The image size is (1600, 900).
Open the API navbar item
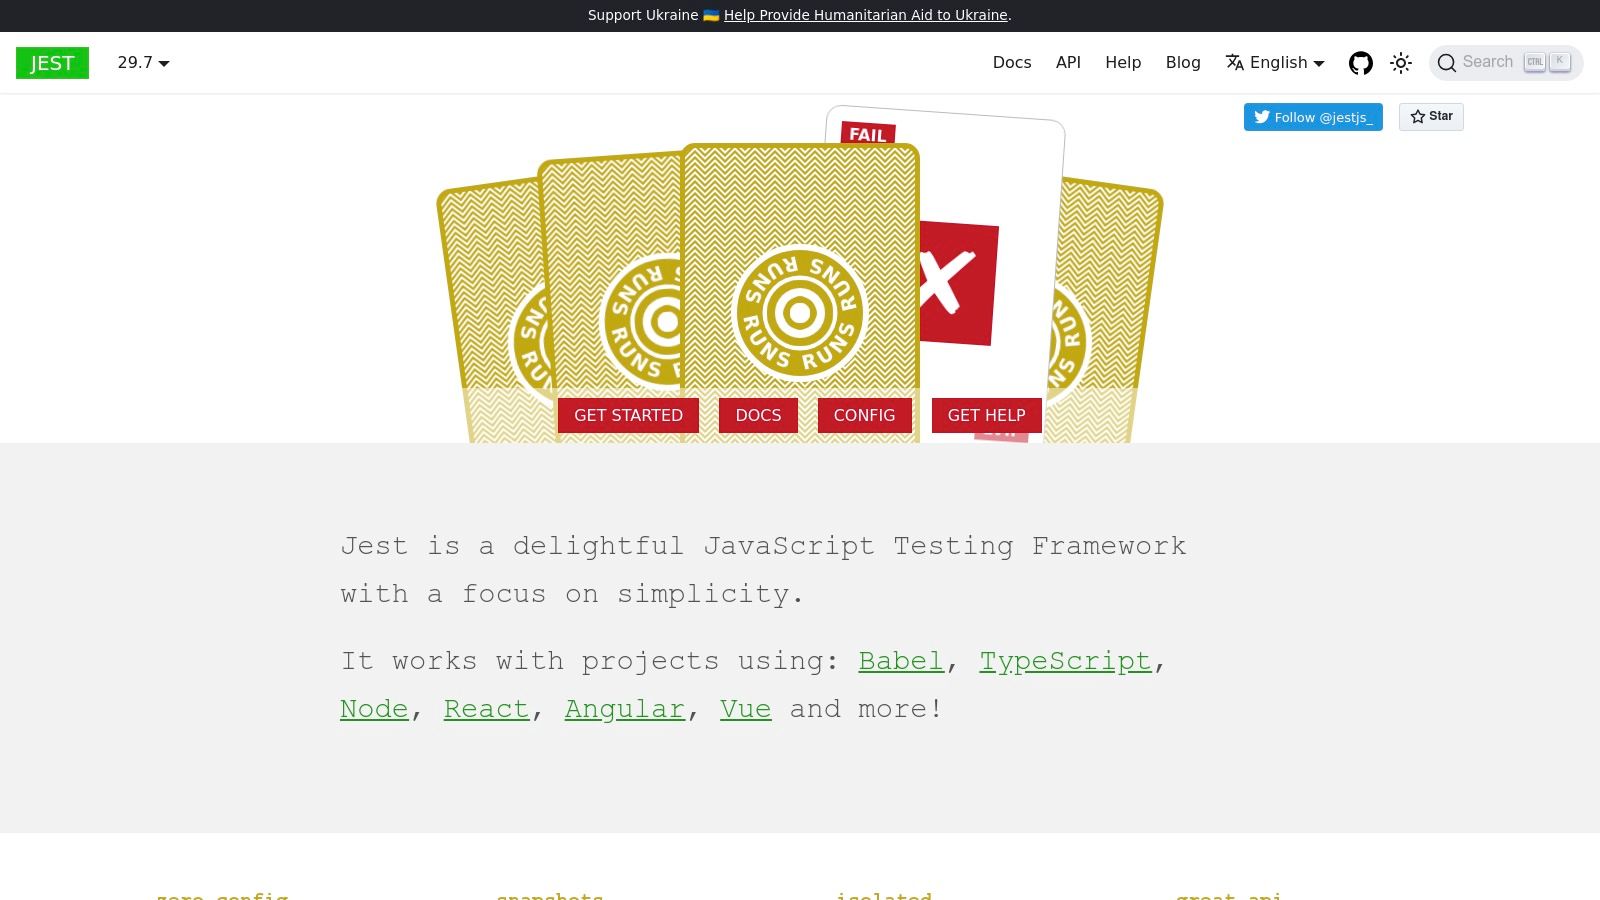click(1068, 63)
